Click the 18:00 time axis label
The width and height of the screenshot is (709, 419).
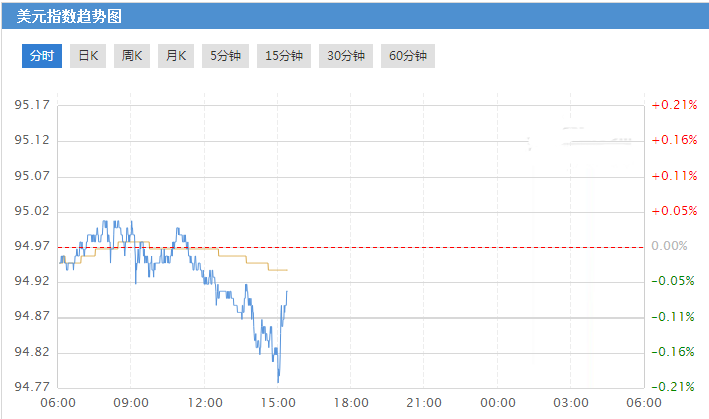tap(351, 403)
